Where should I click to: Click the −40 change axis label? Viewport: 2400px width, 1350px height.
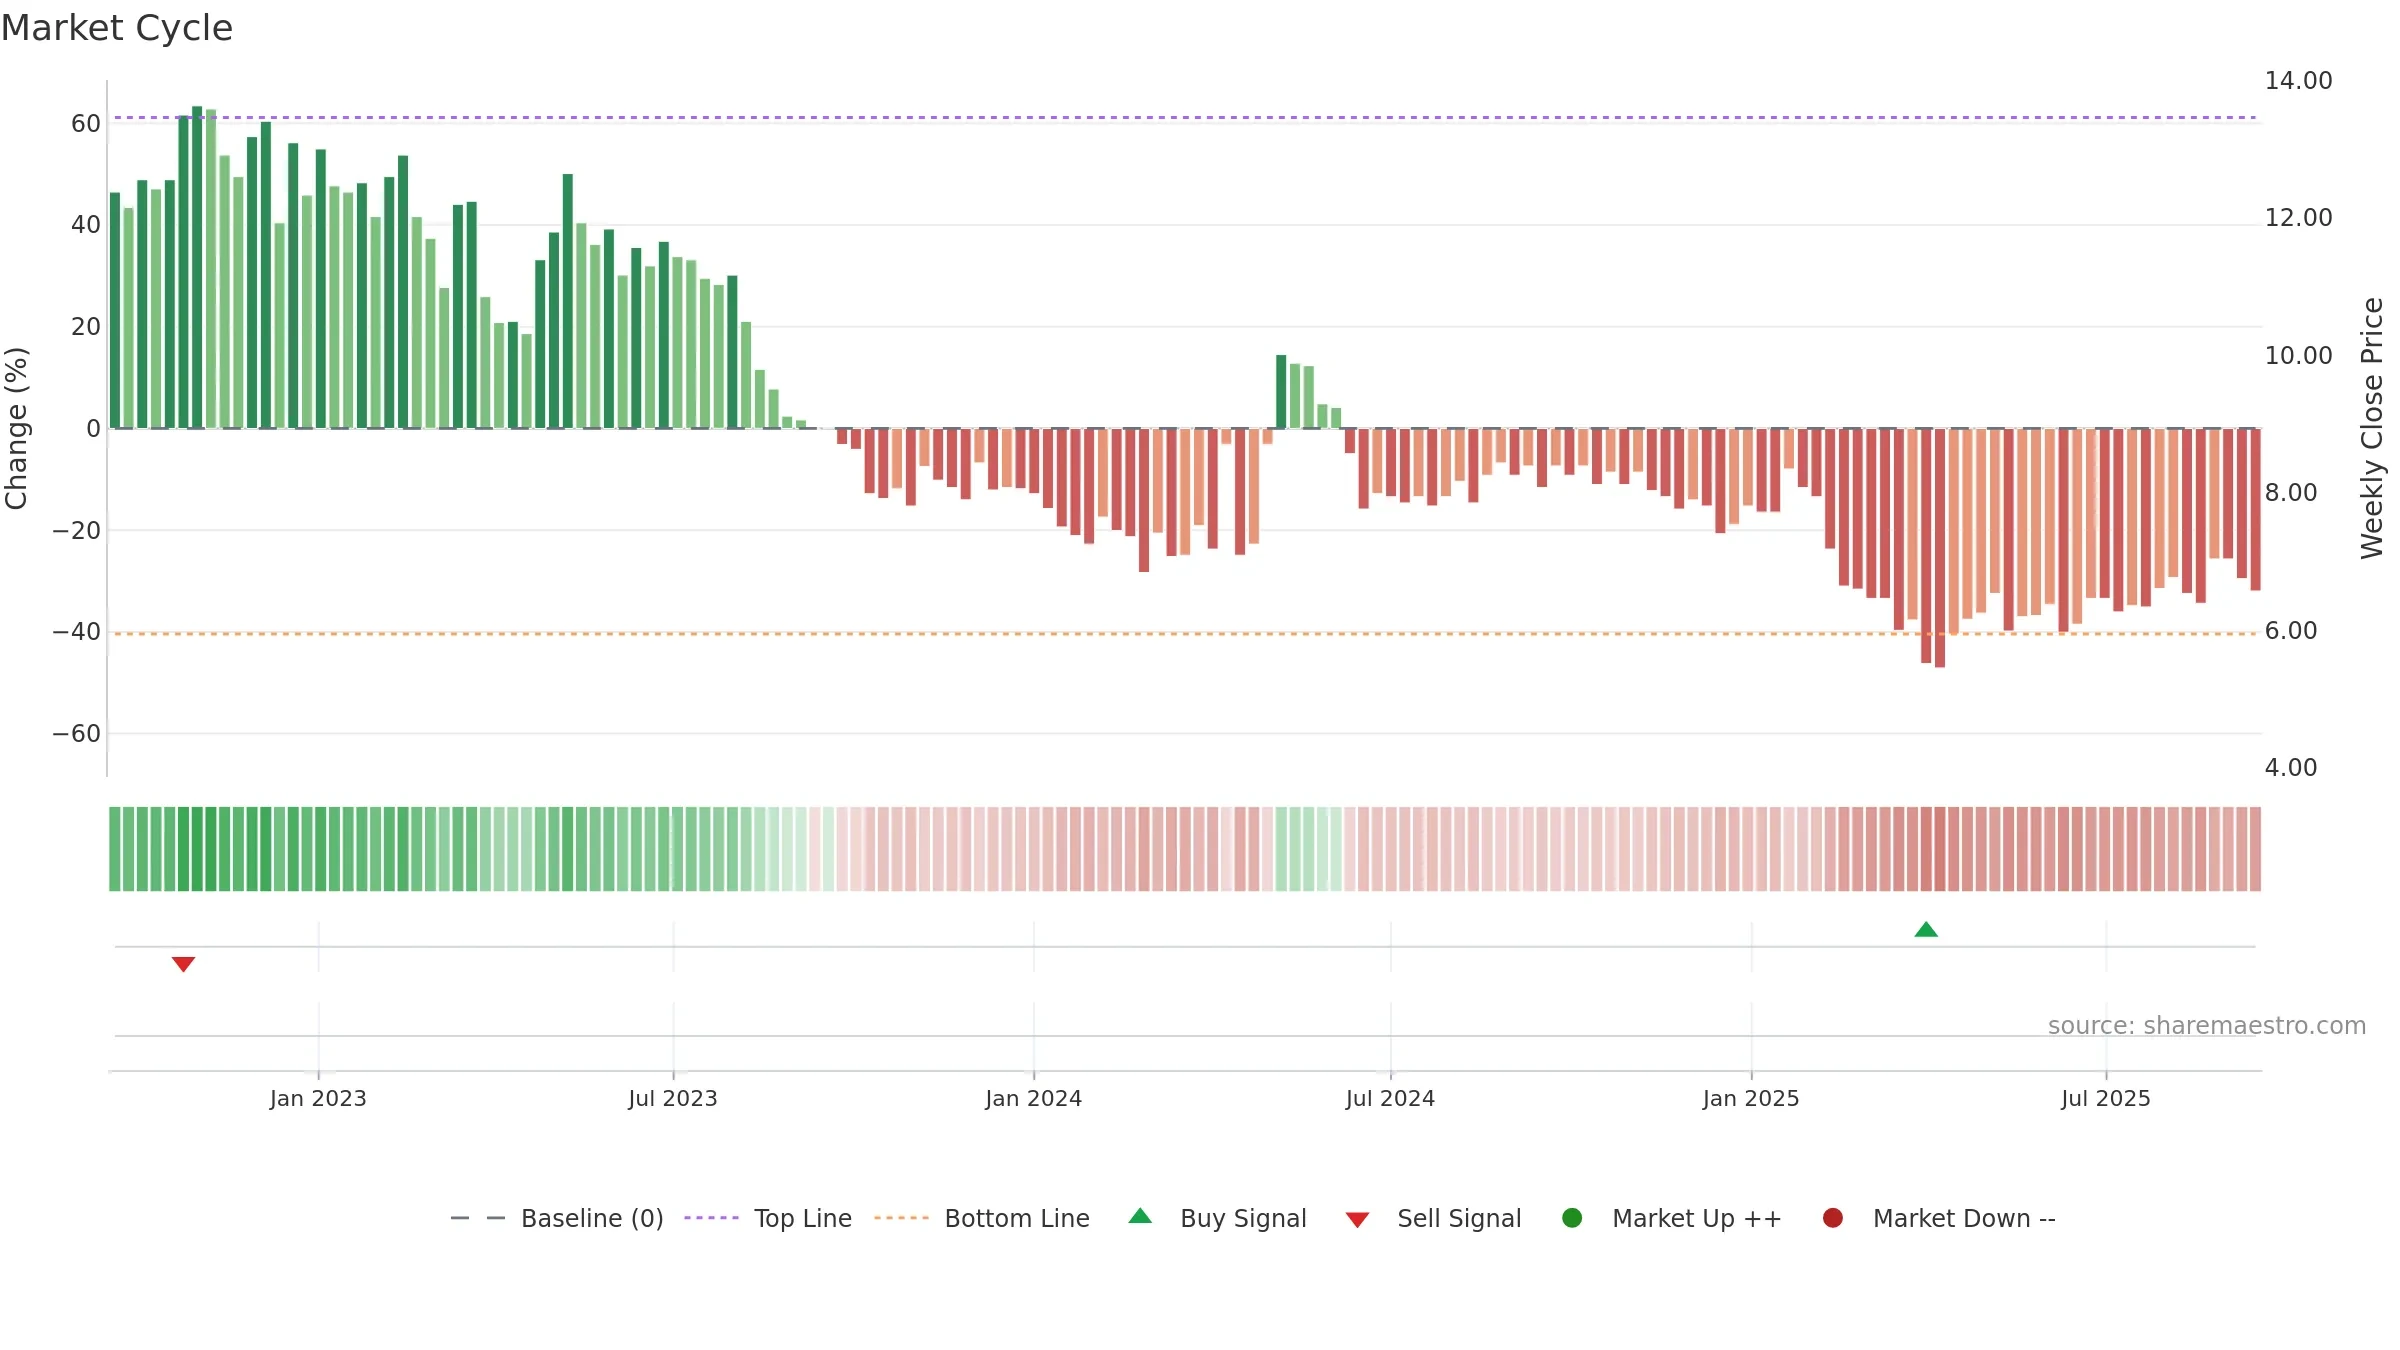pyautogui.click(x=77, y=632)
